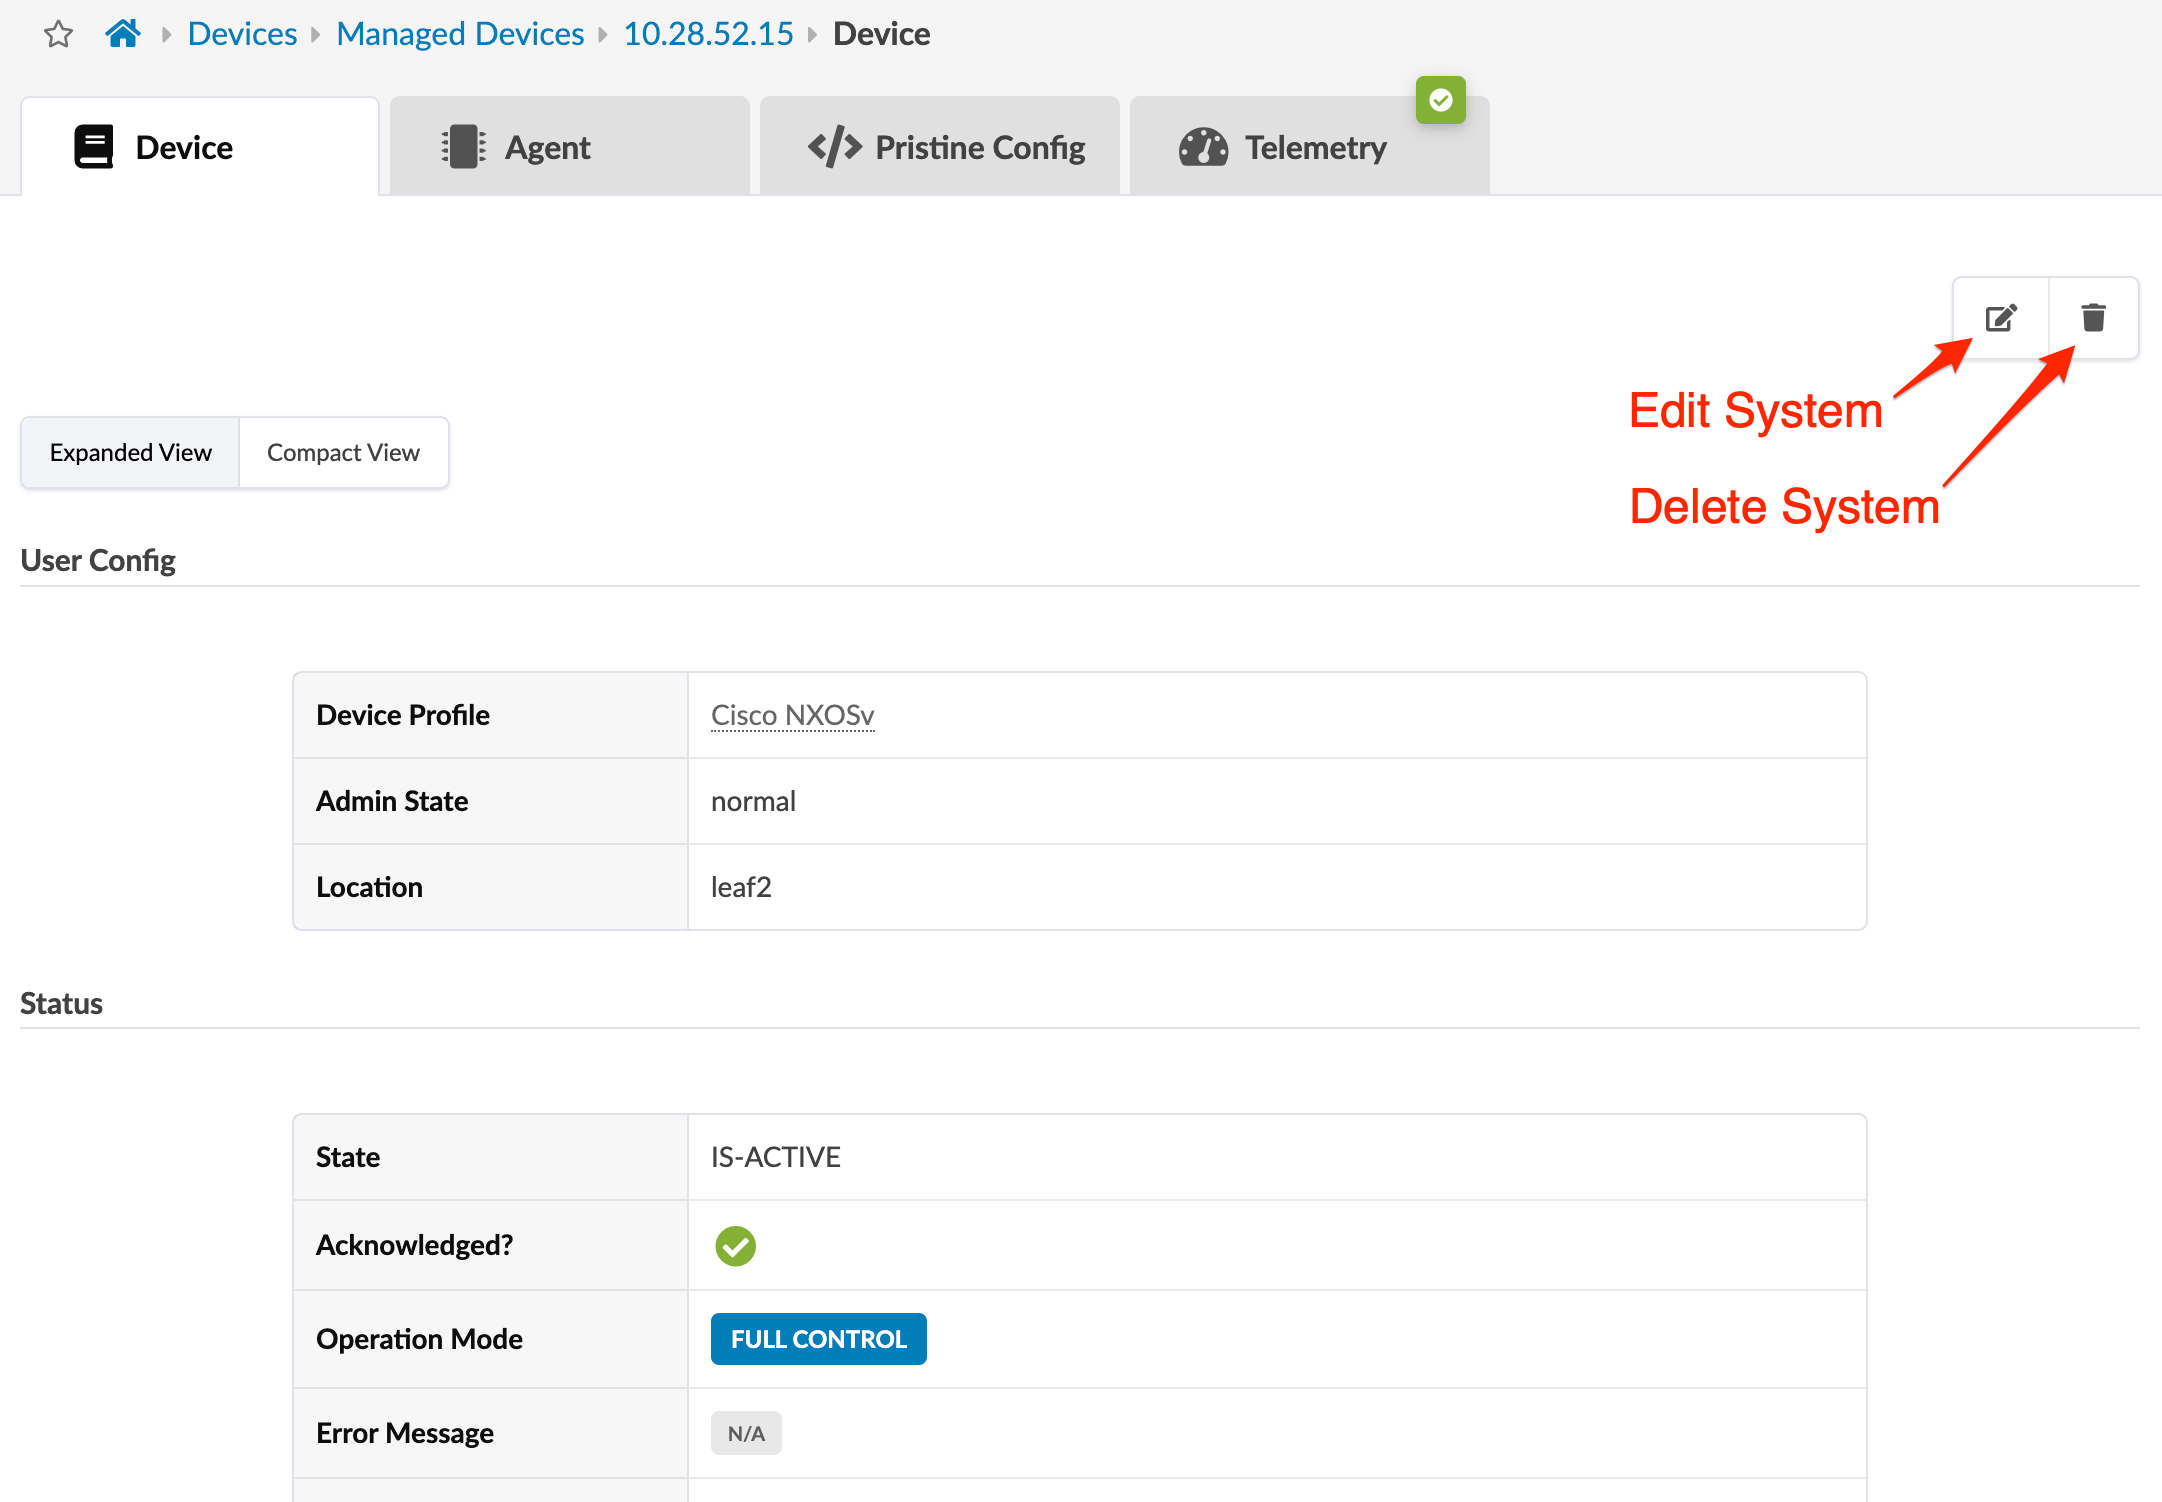Screen dimensions: 2162x1502
Task: Click the FULL CONTROL operation mode badge
Action: 818,1339
